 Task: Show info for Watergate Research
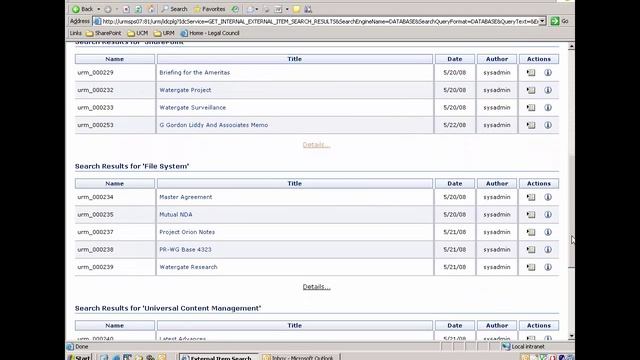(x=548, y=267)
